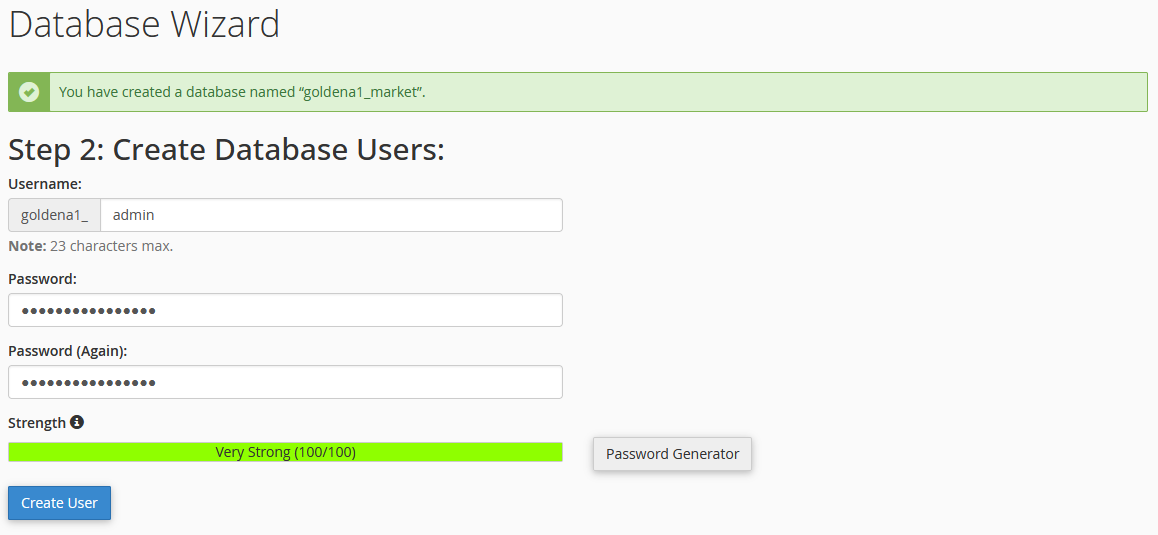Click the Username label
The height and width of the screenshot is (535, 1158).
point(45,184)
